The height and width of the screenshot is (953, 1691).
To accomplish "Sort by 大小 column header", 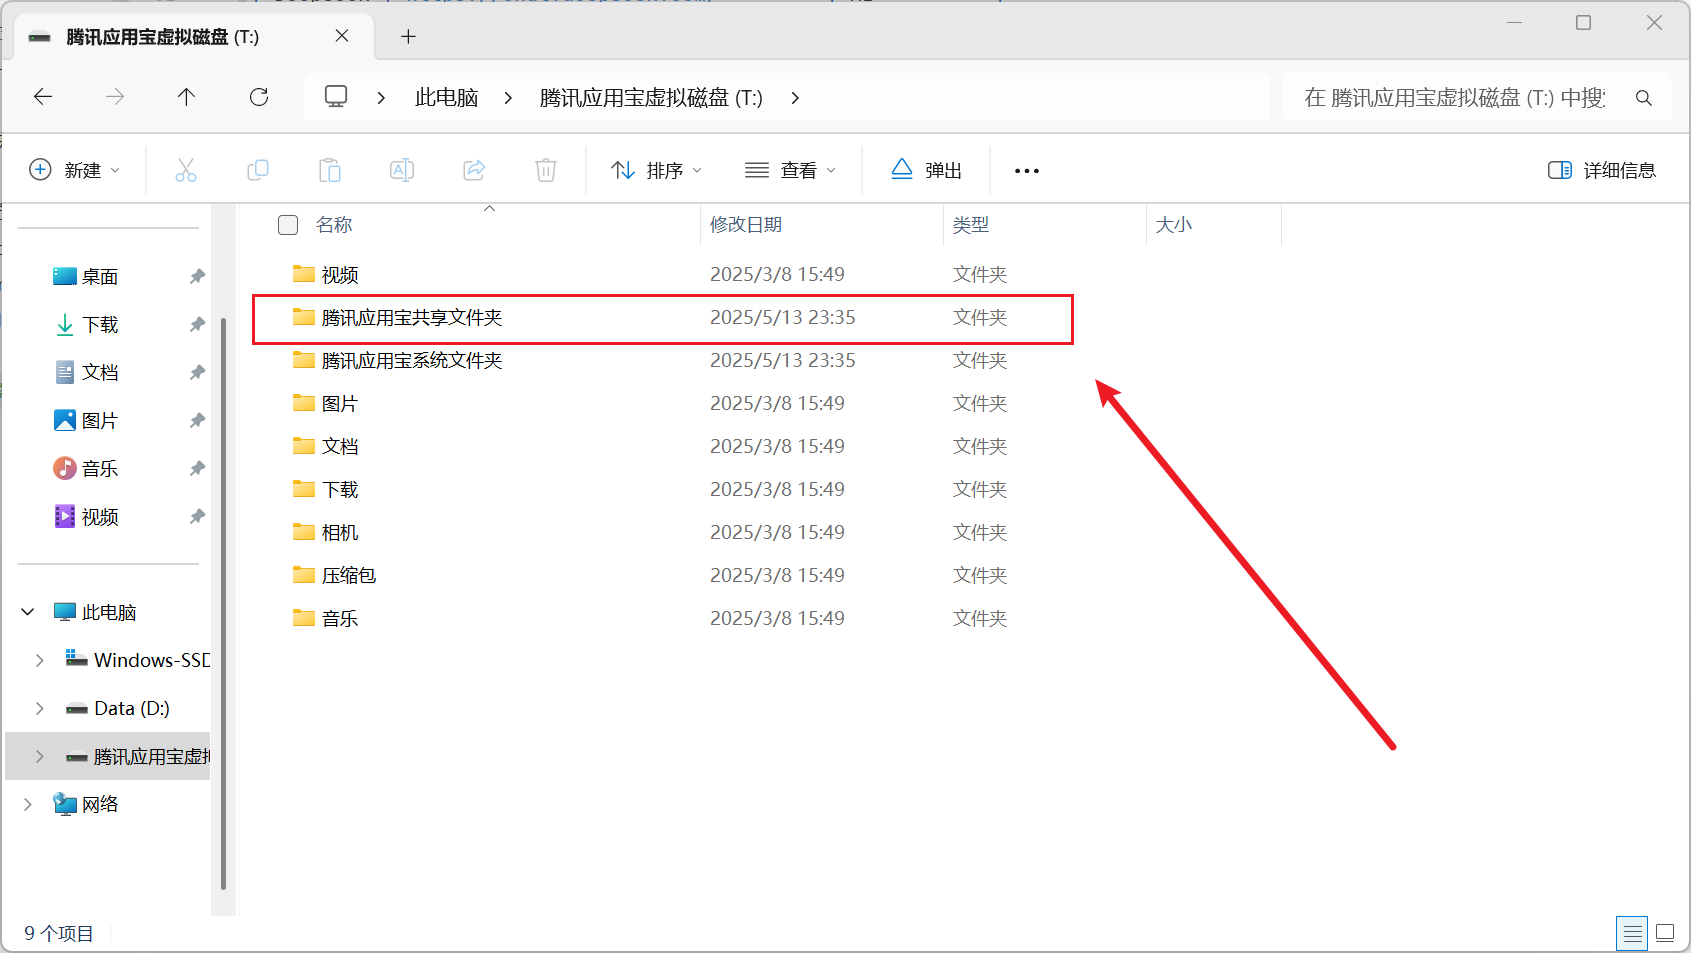I will click(1174, 225).
